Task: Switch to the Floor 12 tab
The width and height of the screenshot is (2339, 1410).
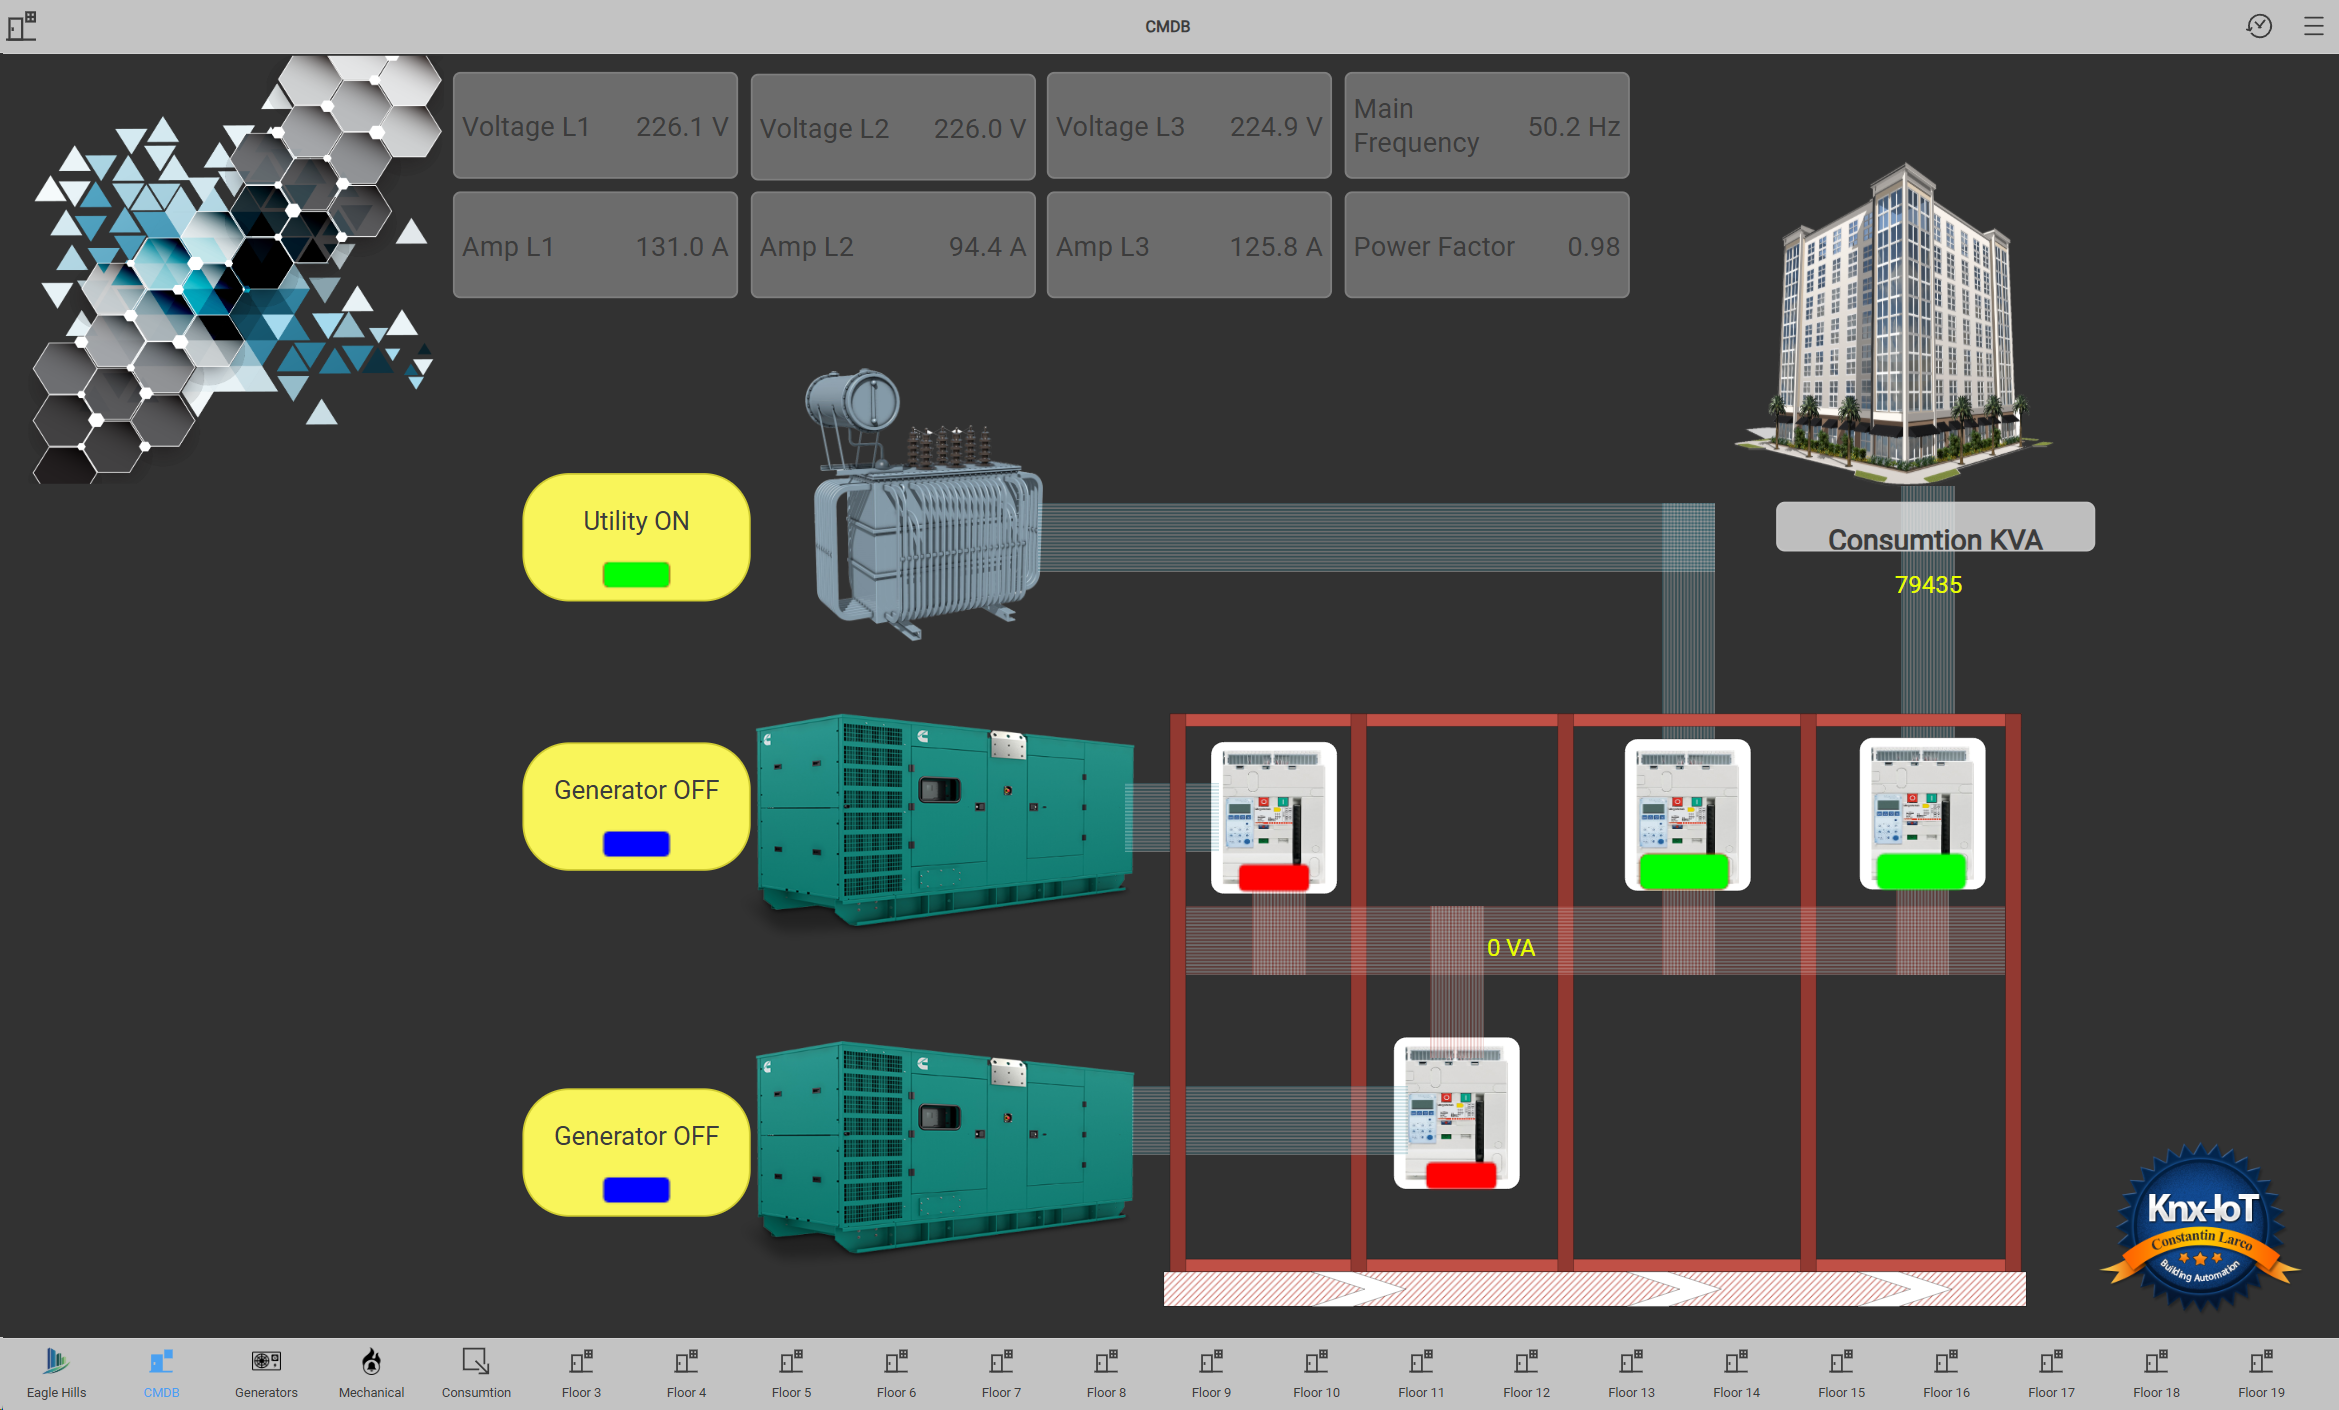Action: click(x=1526, y=1371)
